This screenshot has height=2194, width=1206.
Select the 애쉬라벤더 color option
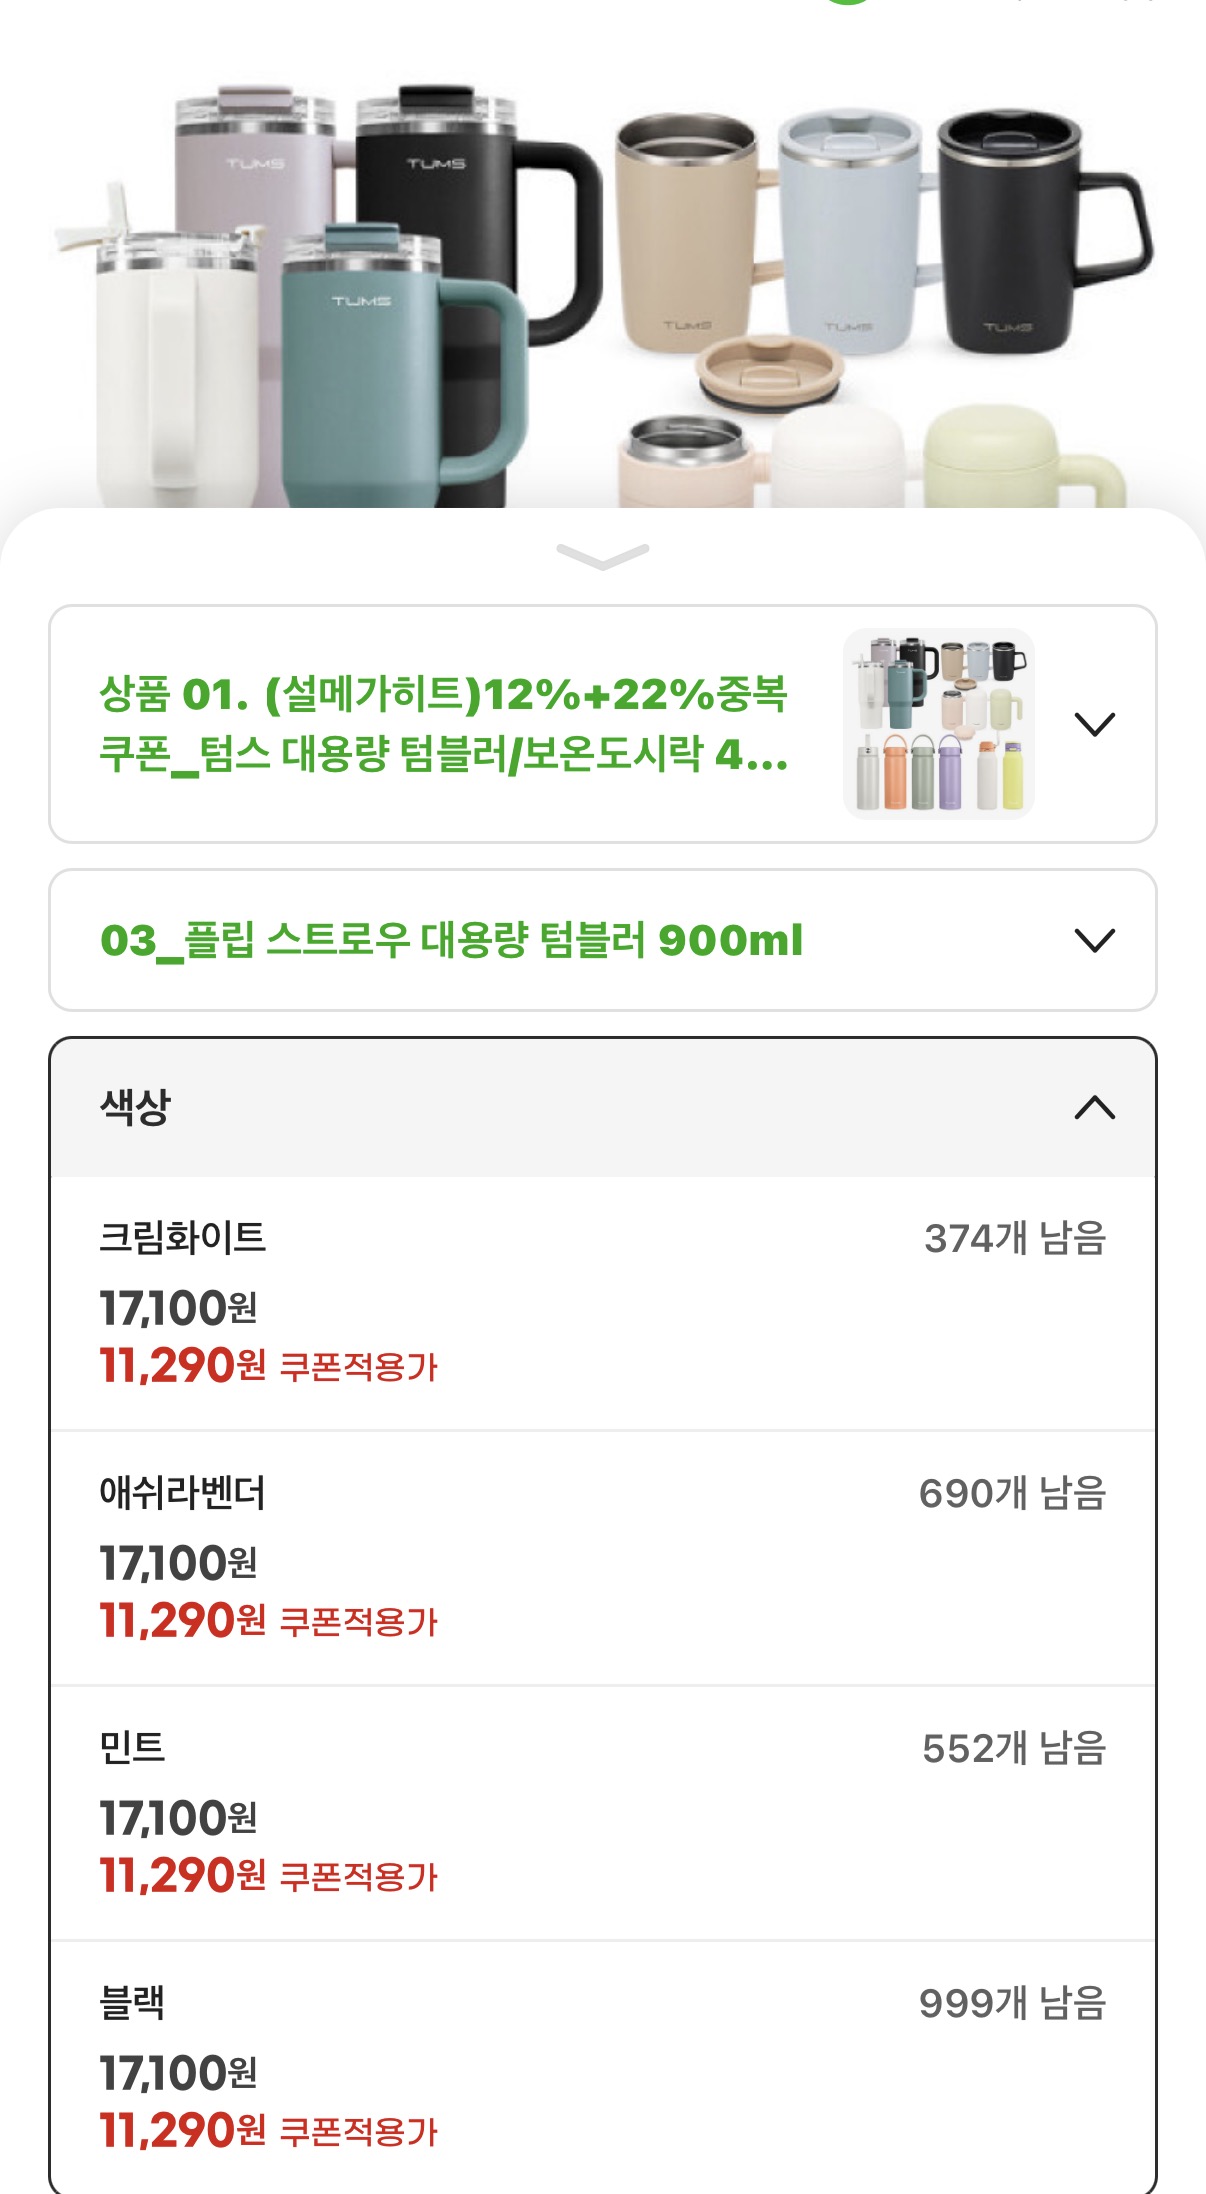[182, 1493]
